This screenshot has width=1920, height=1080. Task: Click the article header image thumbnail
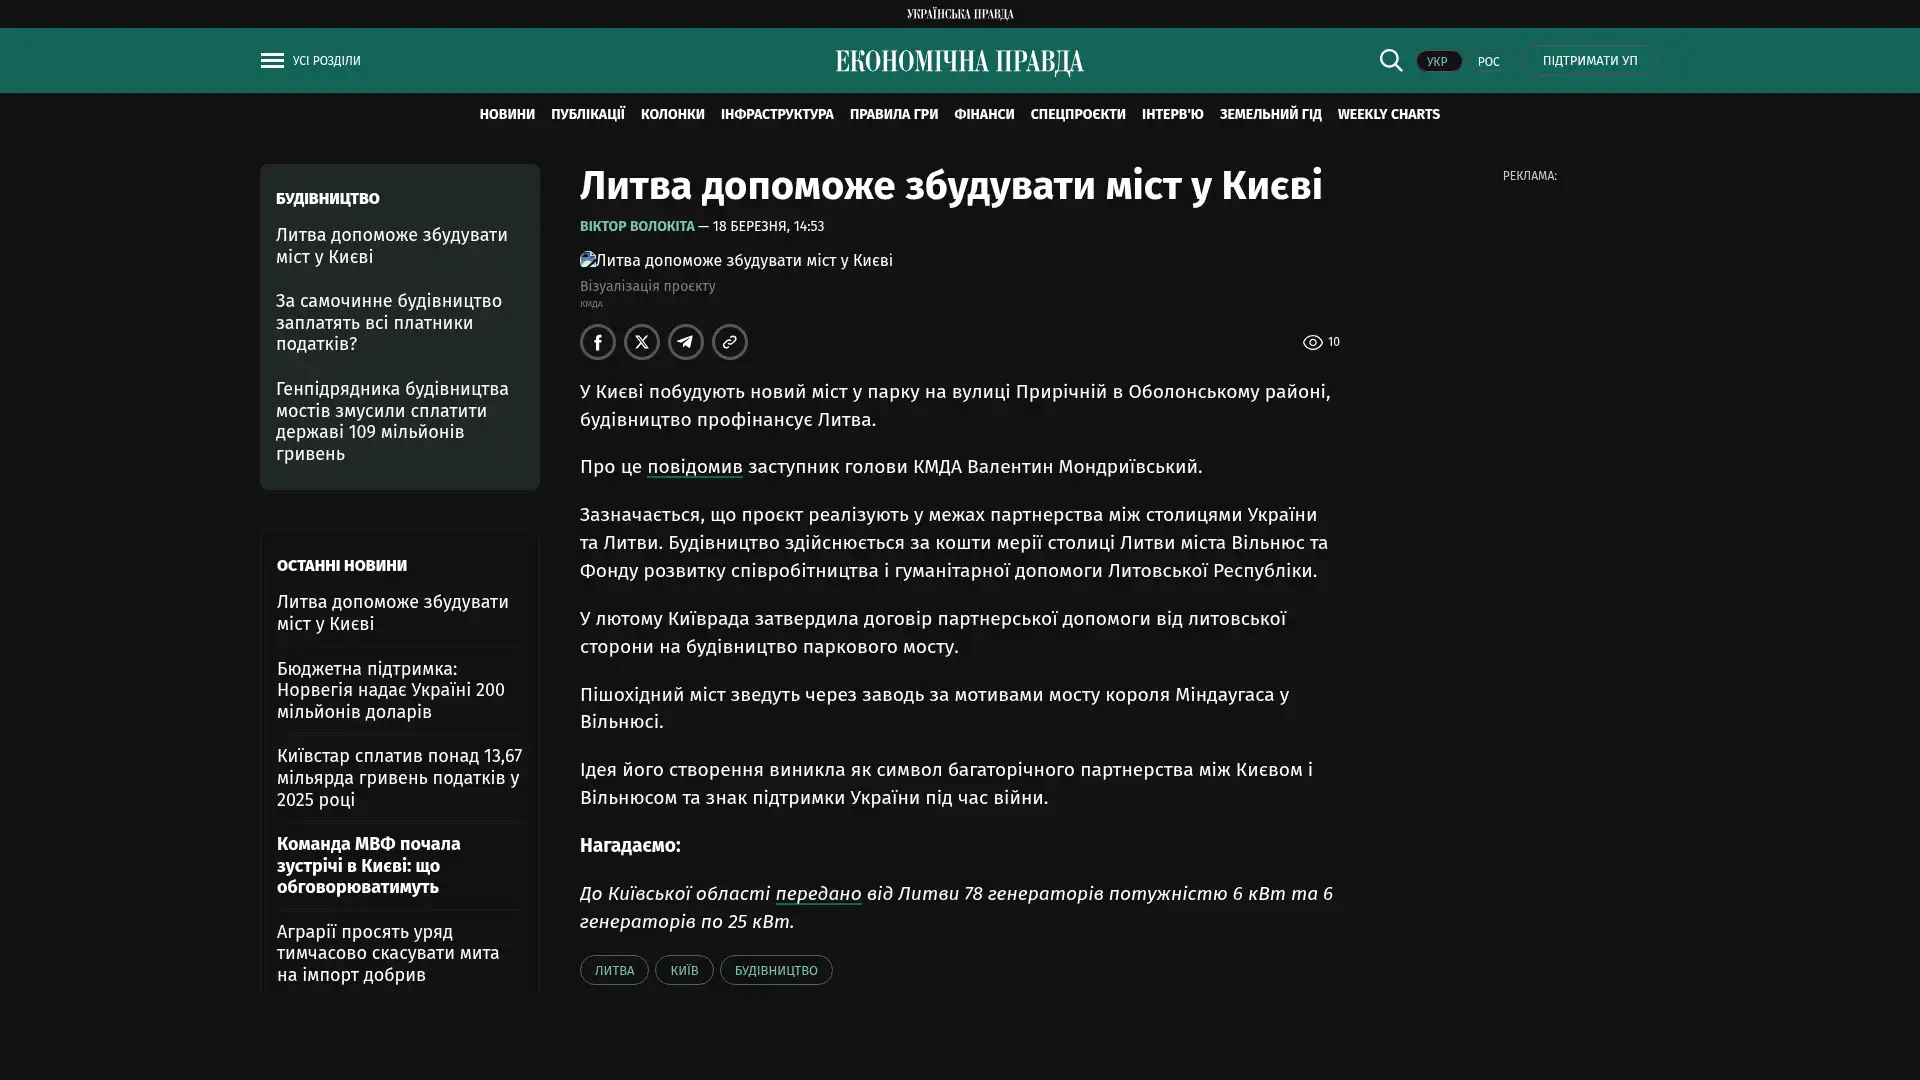pos(736,261)
